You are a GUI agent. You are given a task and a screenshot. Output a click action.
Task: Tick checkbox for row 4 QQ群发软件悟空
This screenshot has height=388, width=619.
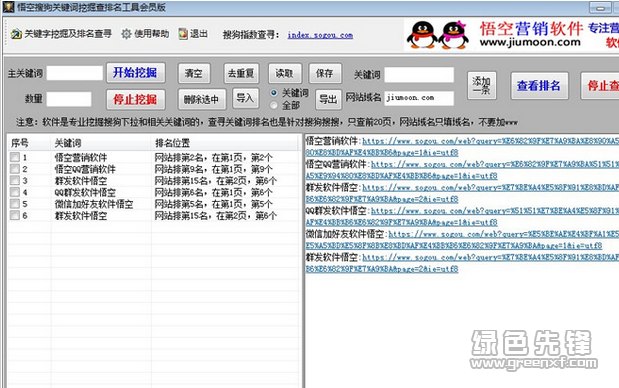click(15, 192)
